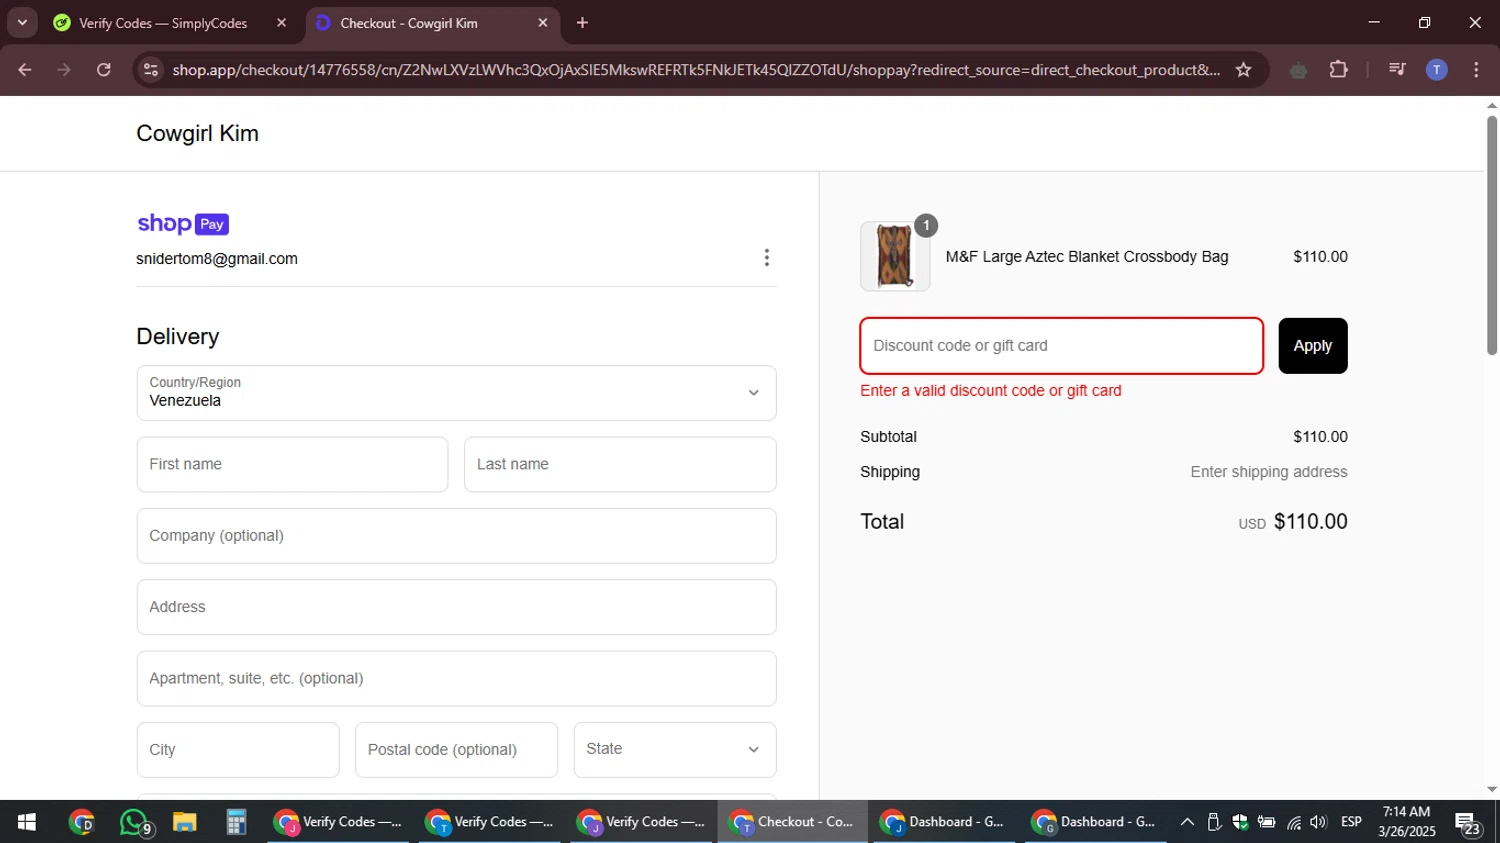Click the discount code or gift card field
The image size is (1500, 843).
[1062, 346]
